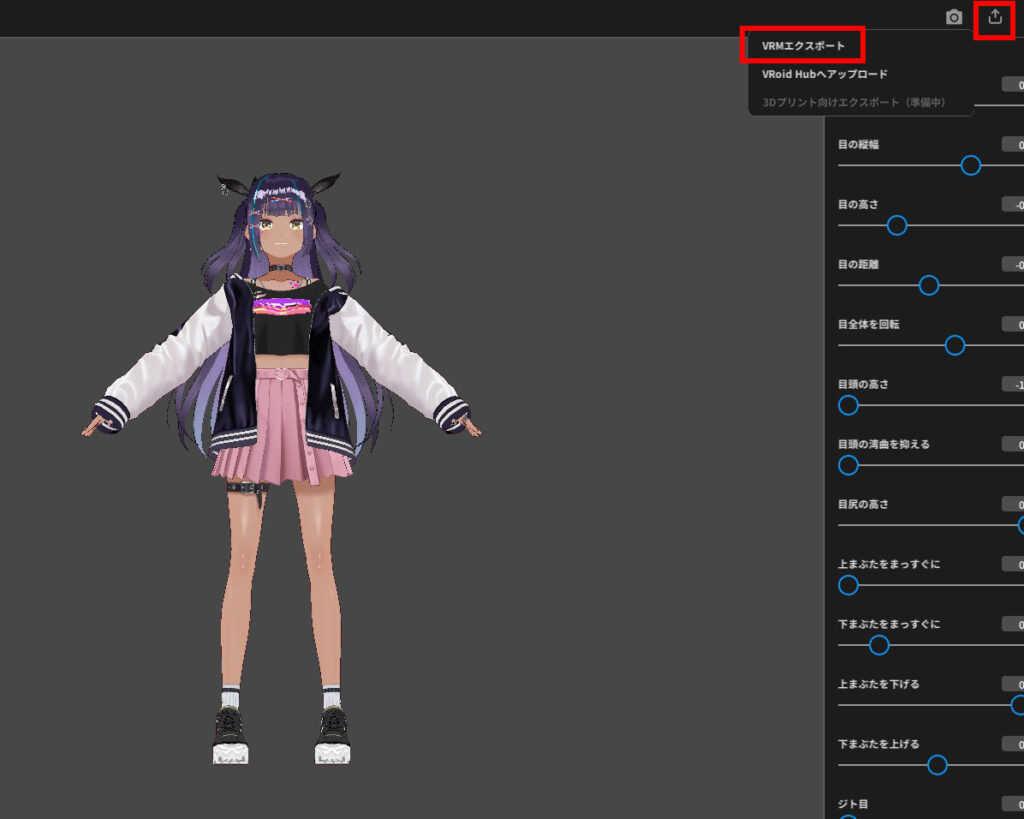Image resolution: width=1024 pixels, height=819 pixels.
Task: Adjust the 目の縦幅 slider
Action: point(969,165)
